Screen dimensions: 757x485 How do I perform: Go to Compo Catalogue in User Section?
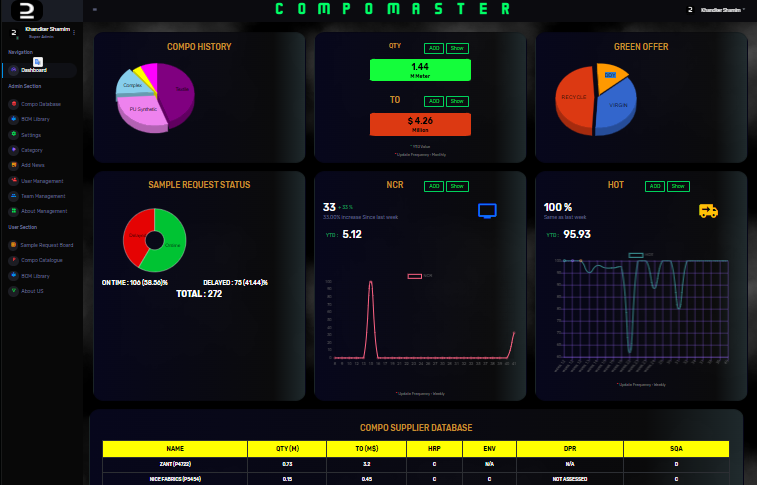tap(41, 260)
